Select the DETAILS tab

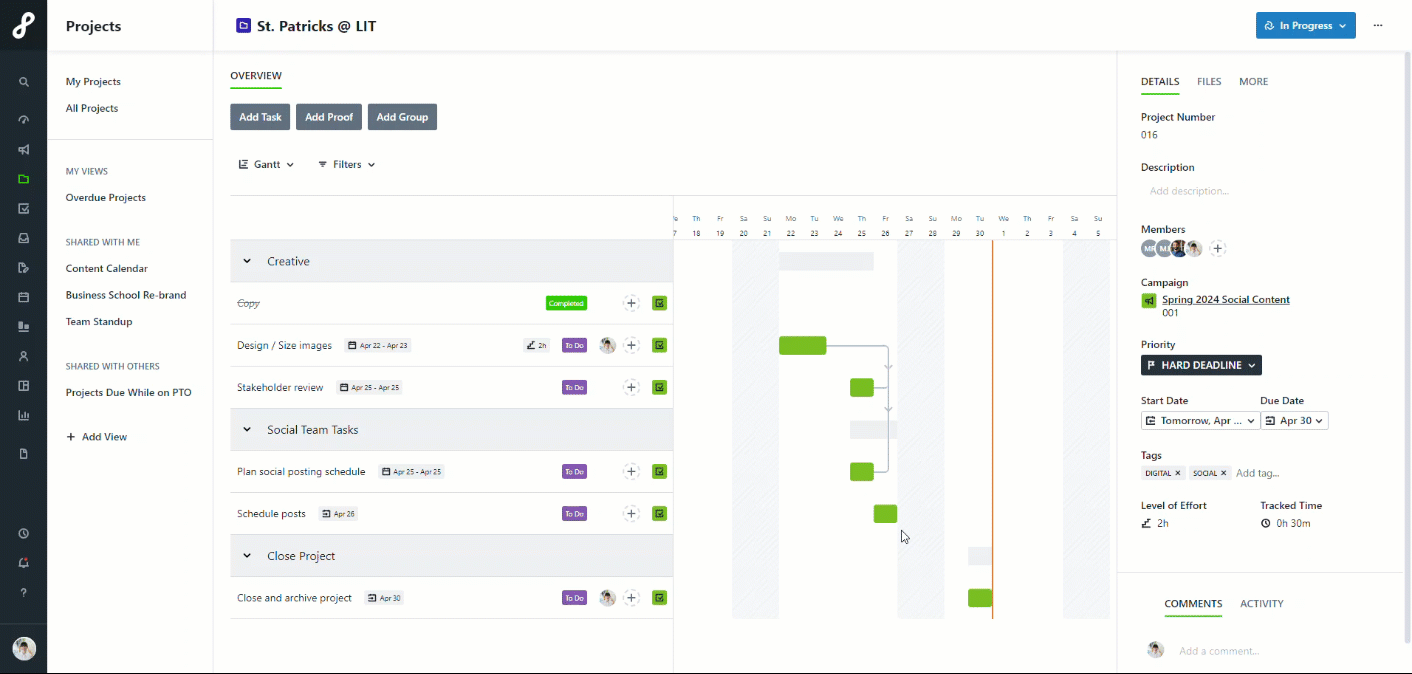pos(1160,82)
